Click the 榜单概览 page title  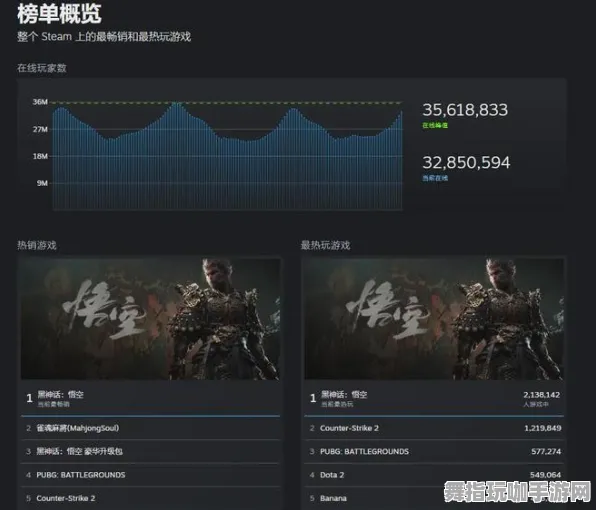click(x=59, y=14)
